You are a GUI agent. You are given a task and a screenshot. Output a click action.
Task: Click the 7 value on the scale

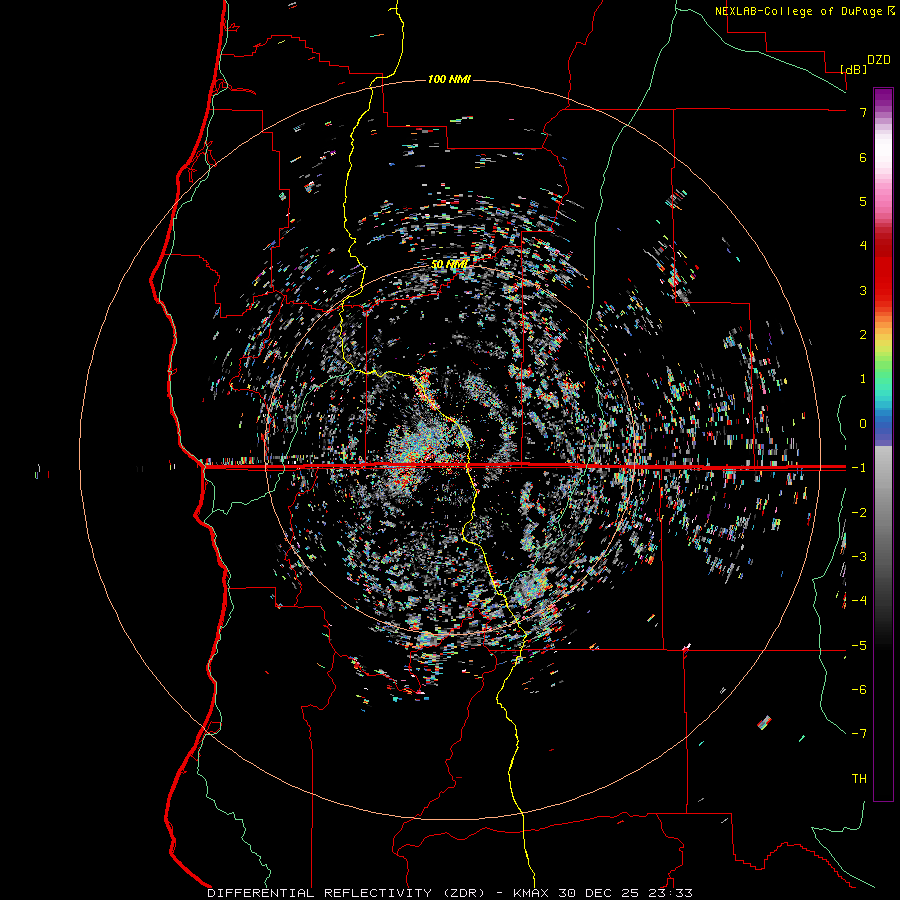(x=863, y=112)
